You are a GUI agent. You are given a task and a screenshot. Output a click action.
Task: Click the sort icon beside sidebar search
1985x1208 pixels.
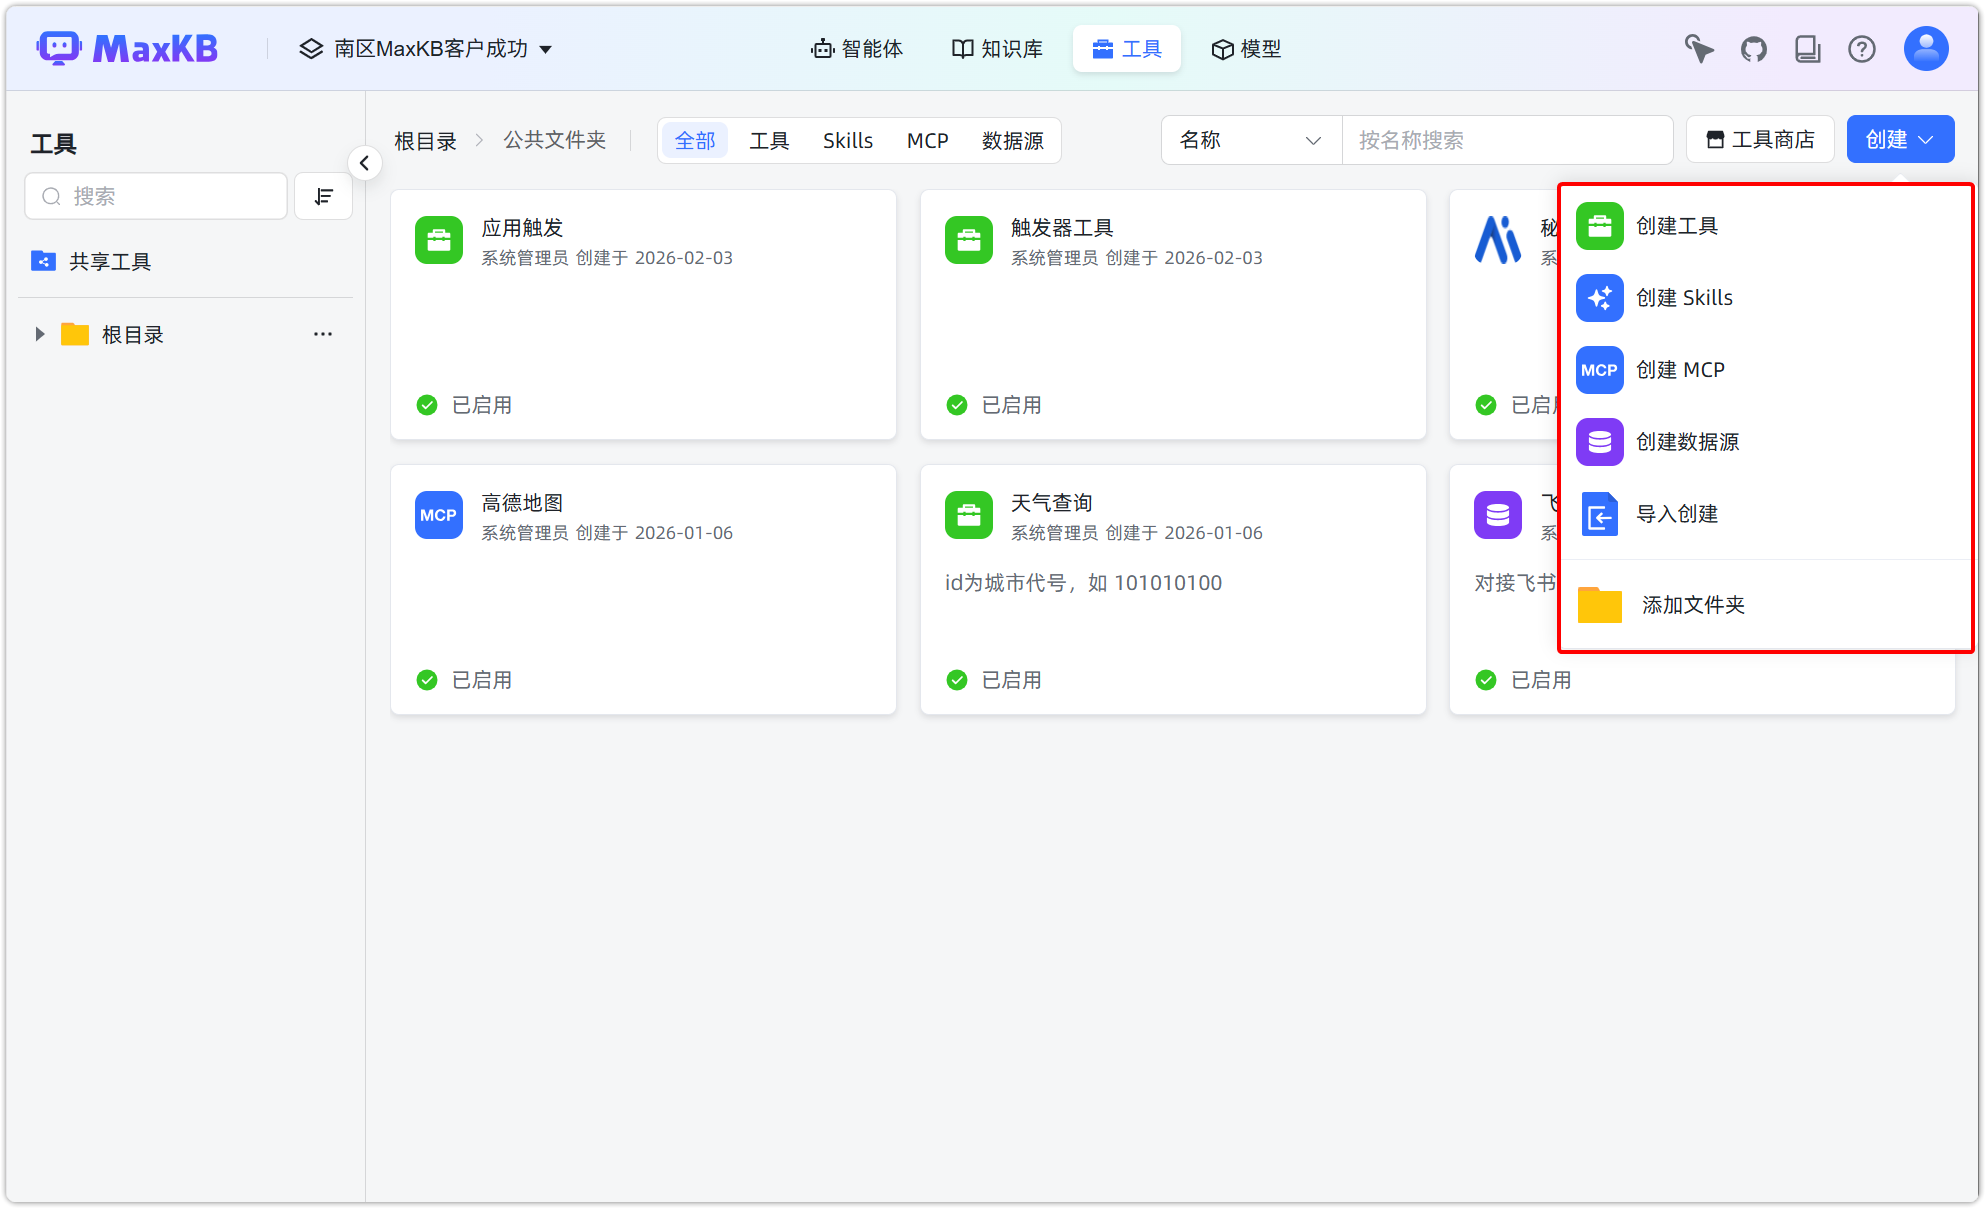pyautogui.click(x=323, y=196)
